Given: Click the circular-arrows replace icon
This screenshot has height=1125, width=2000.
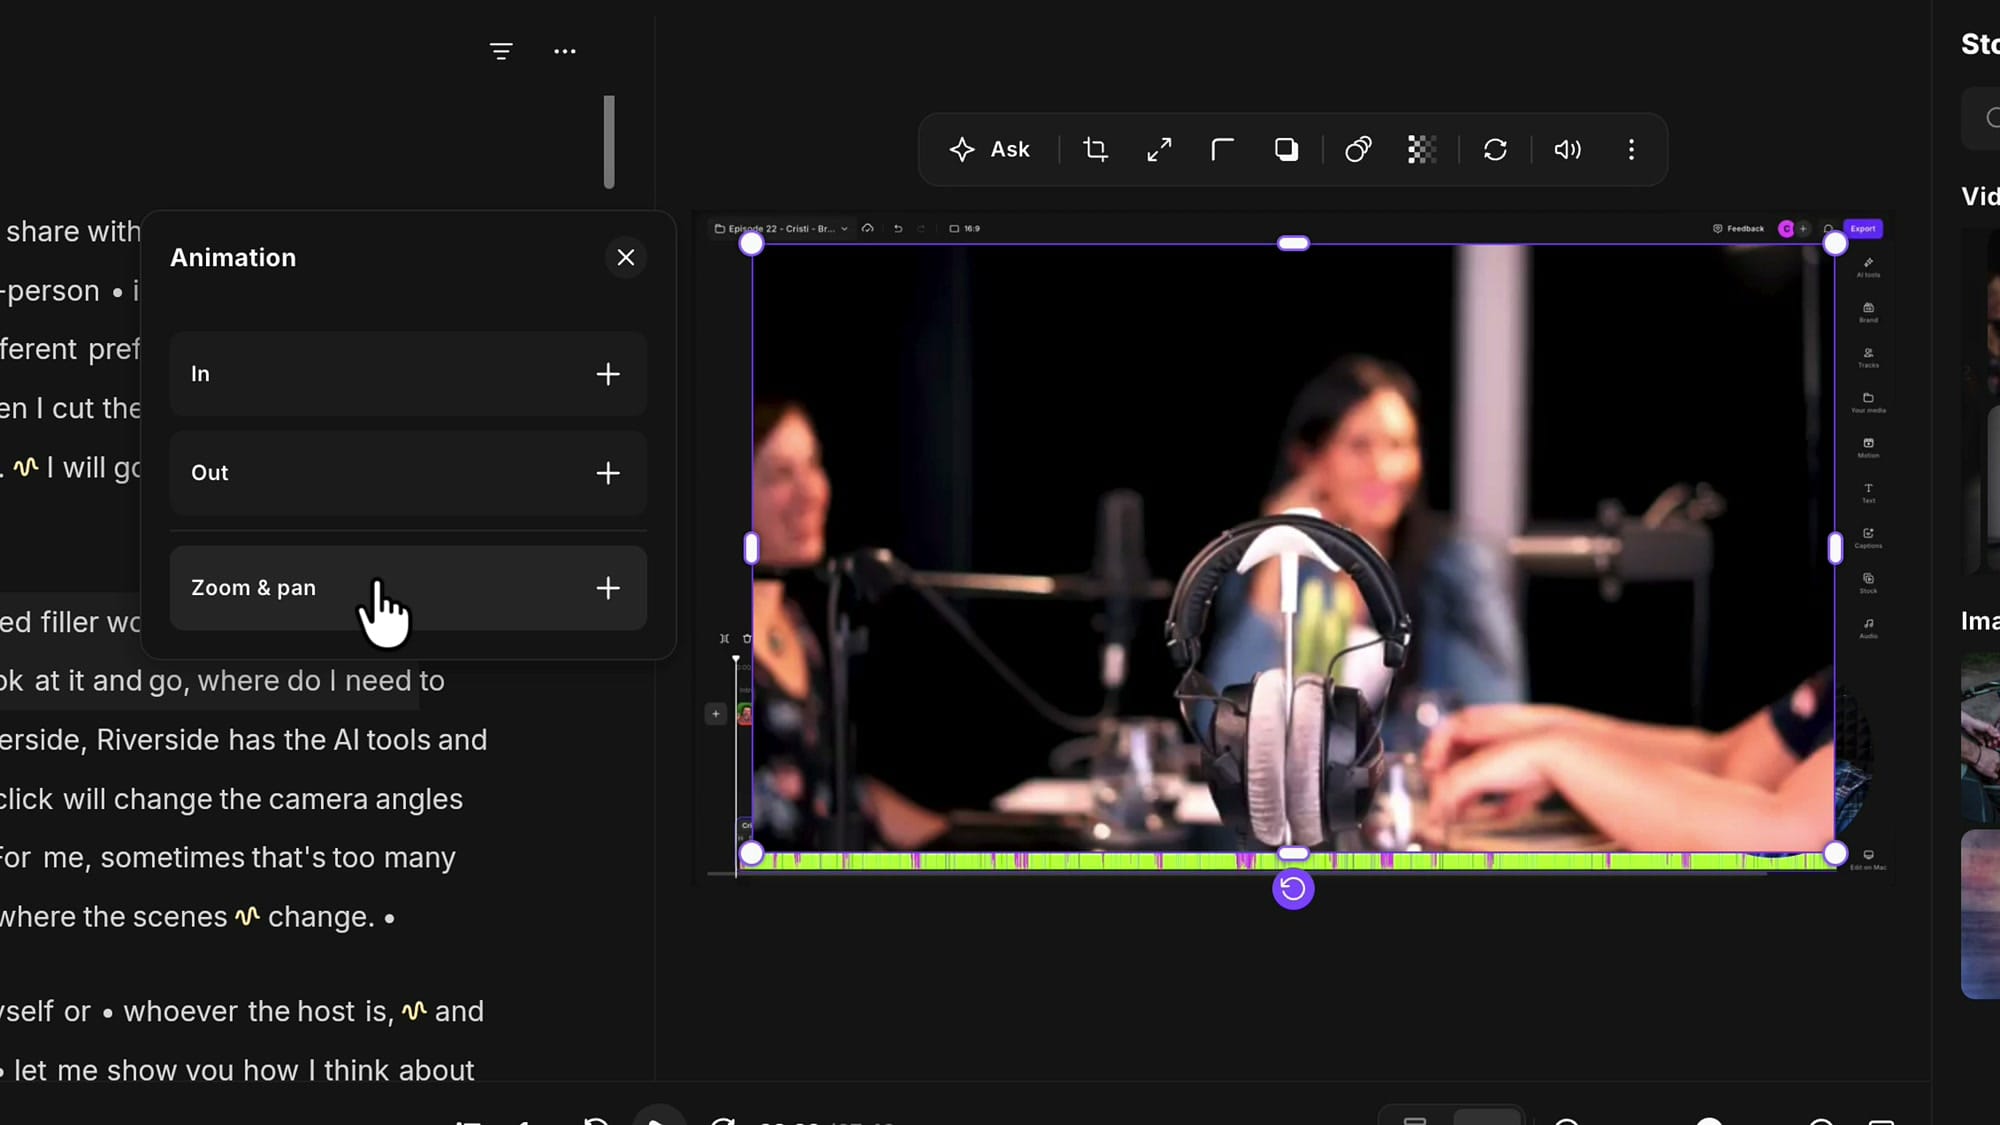Looking at the screenshot, I should pyautogui.click(x=1495, y=150).
